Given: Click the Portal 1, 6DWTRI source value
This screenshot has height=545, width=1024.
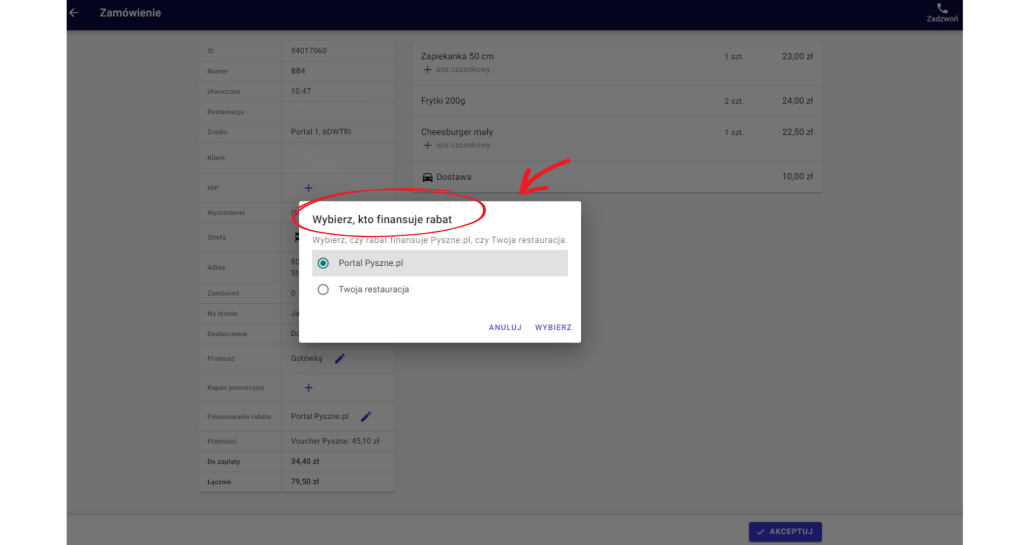Looking at the screenshot, I should pyautogui.click(x=321, y=132).
